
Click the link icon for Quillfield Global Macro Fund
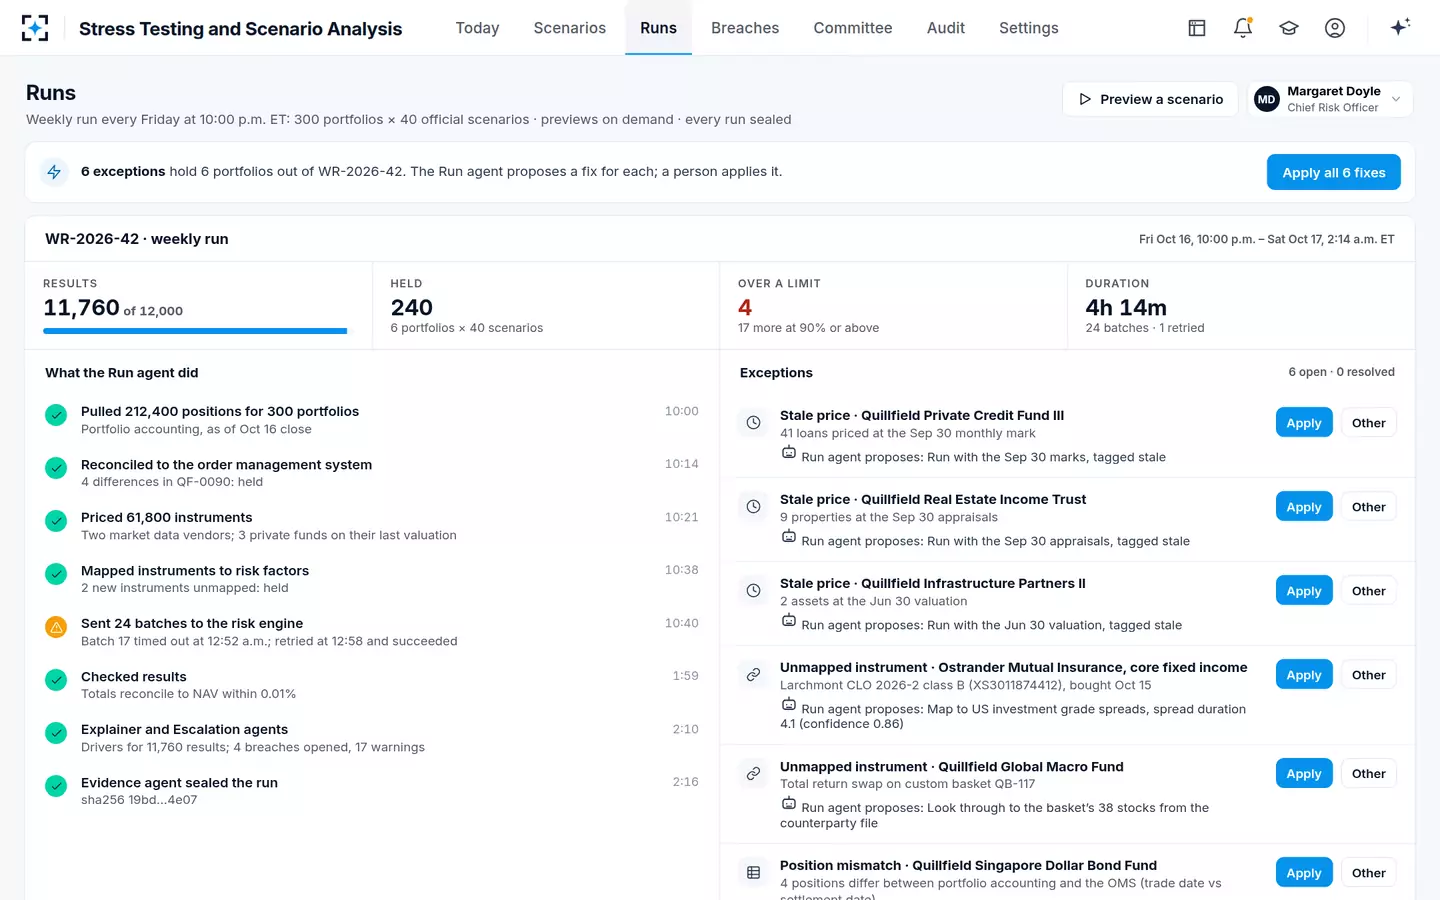pyautogui.click(x=754, y=774)
